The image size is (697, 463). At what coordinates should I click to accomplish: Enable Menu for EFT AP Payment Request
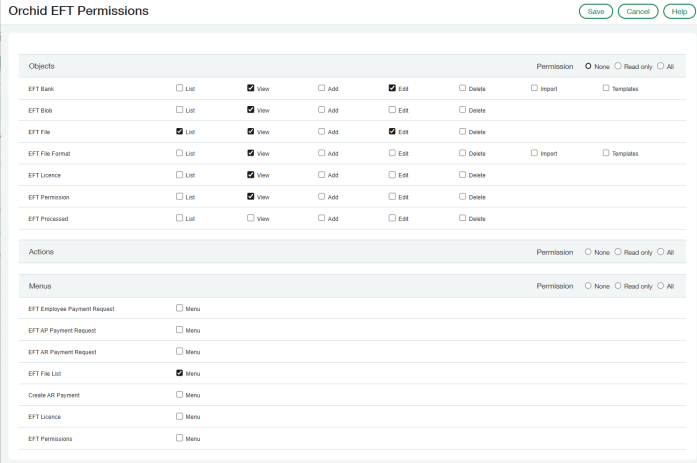click(x=180, y=330)
